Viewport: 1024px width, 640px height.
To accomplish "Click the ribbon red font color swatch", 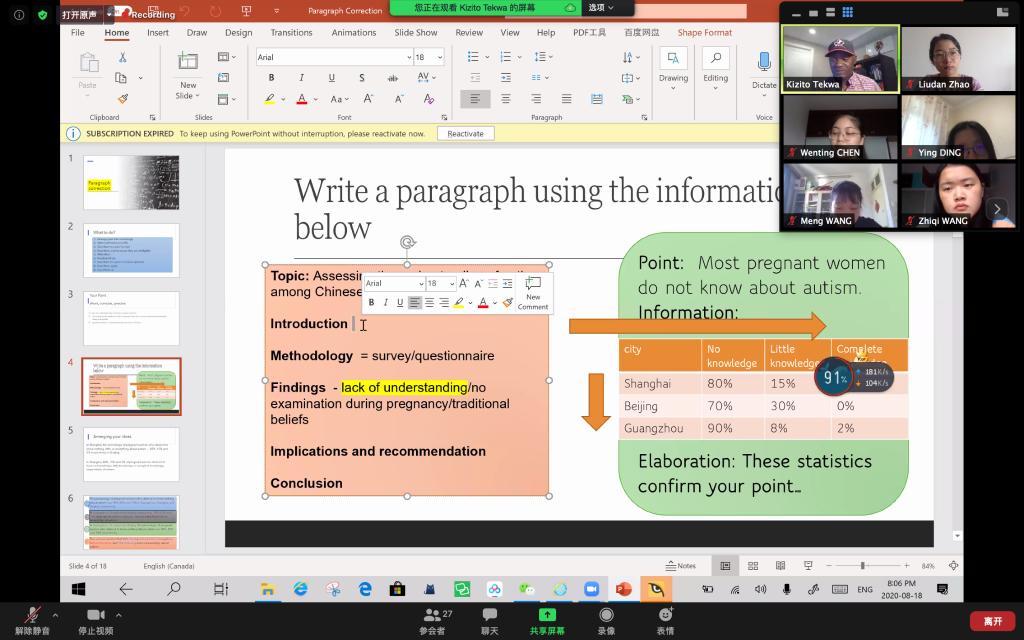I will (302, 99).
